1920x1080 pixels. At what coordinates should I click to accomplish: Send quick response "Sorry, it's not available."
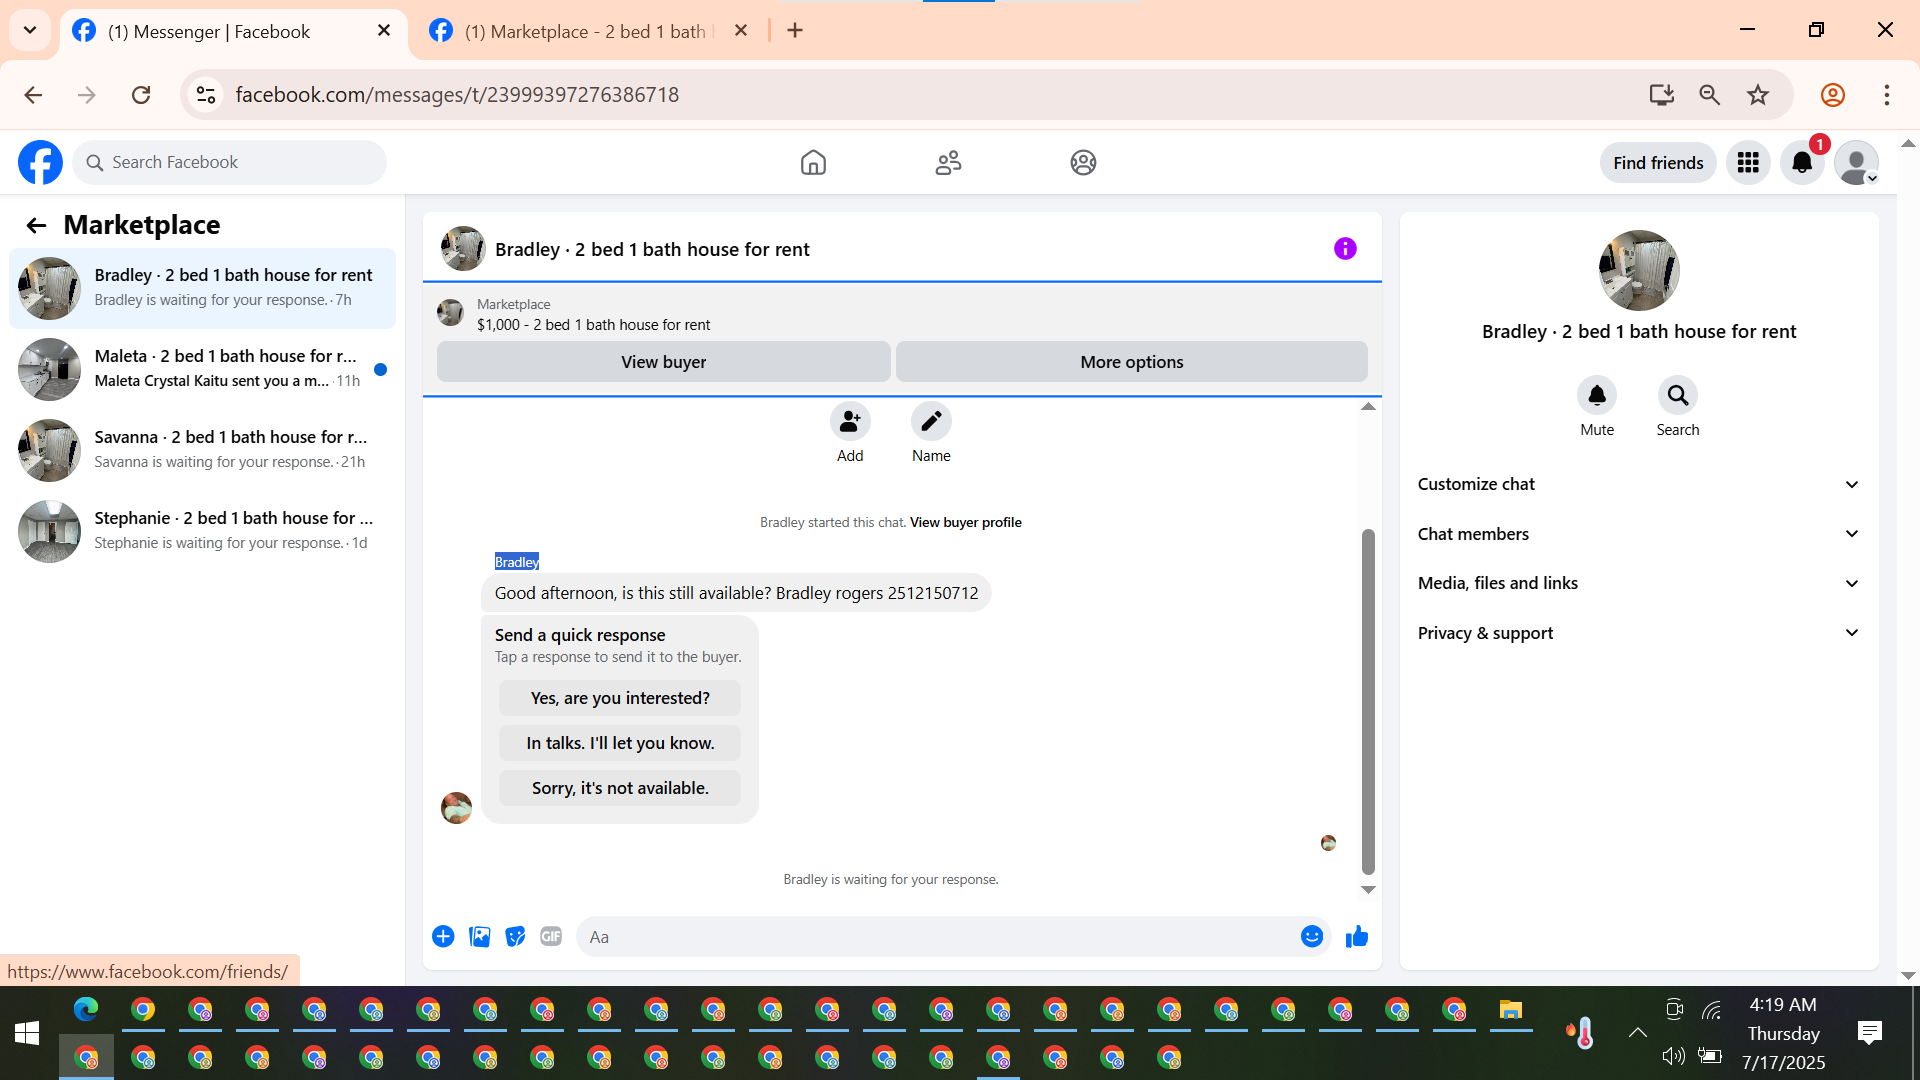[x=620, y=788]
